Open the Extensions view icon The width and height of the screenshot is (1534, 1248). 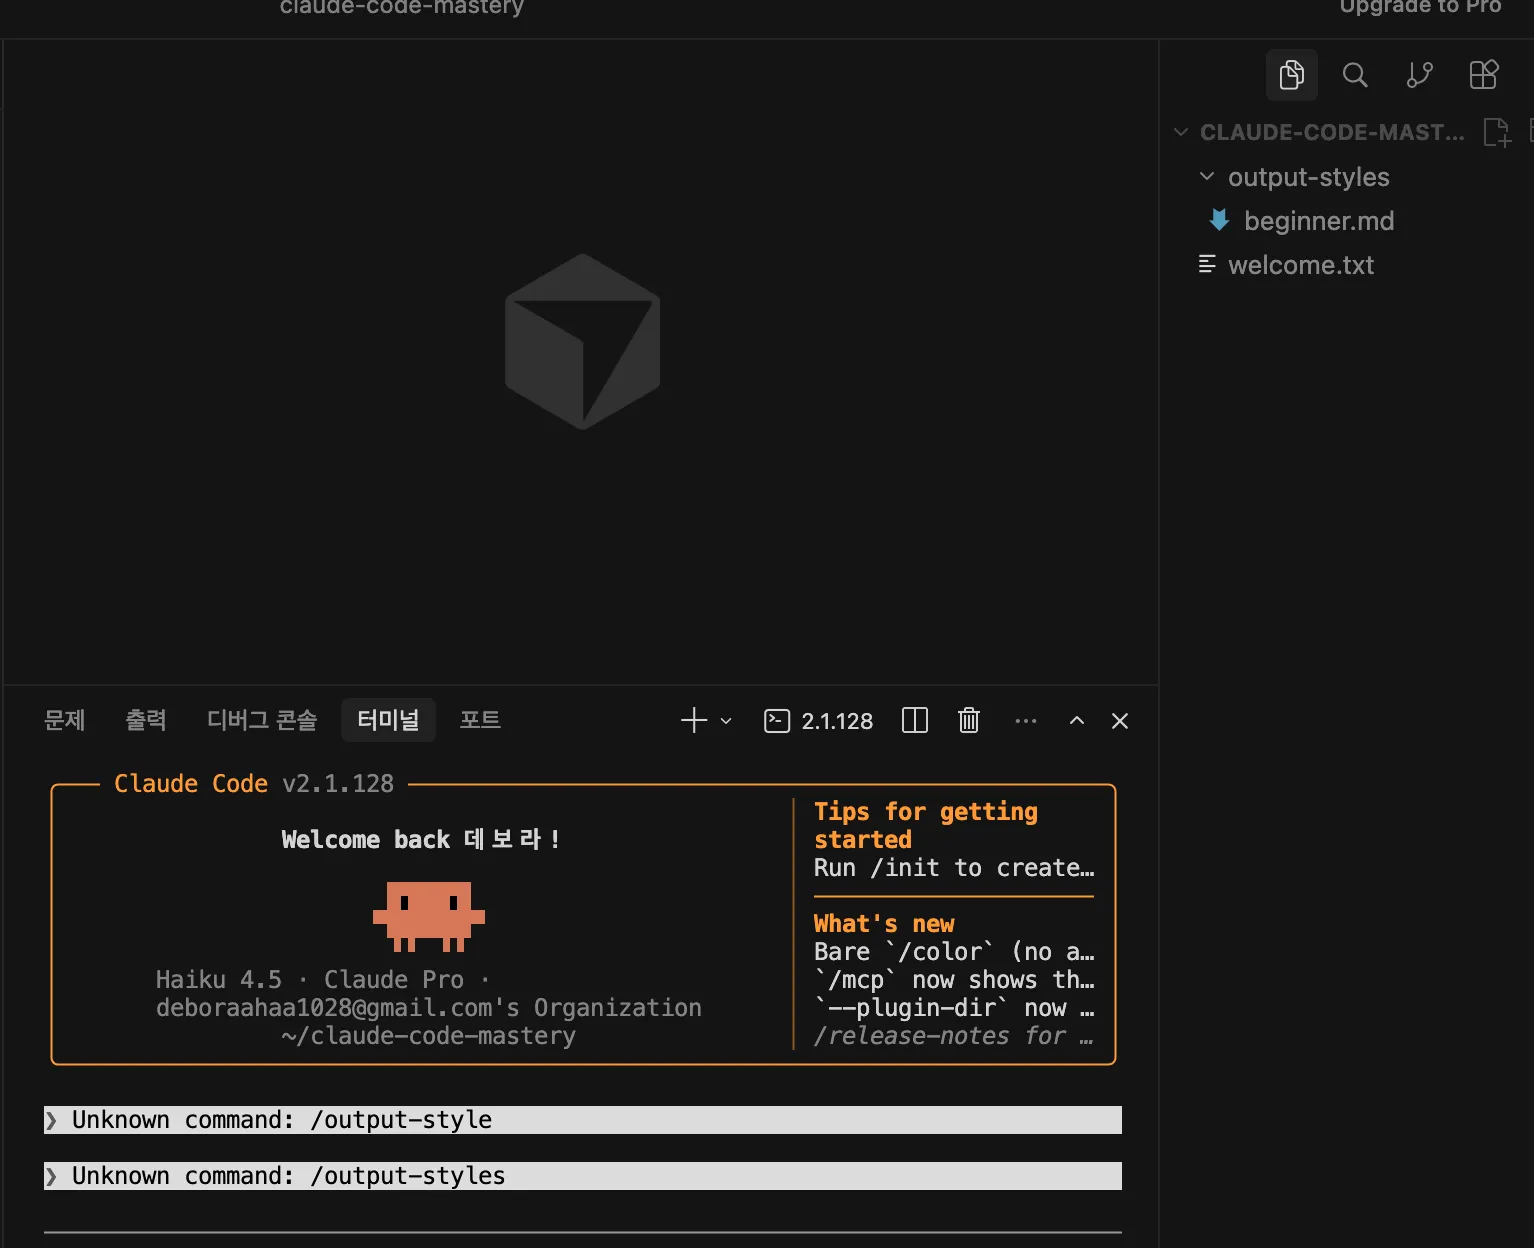pos(1483,75)
